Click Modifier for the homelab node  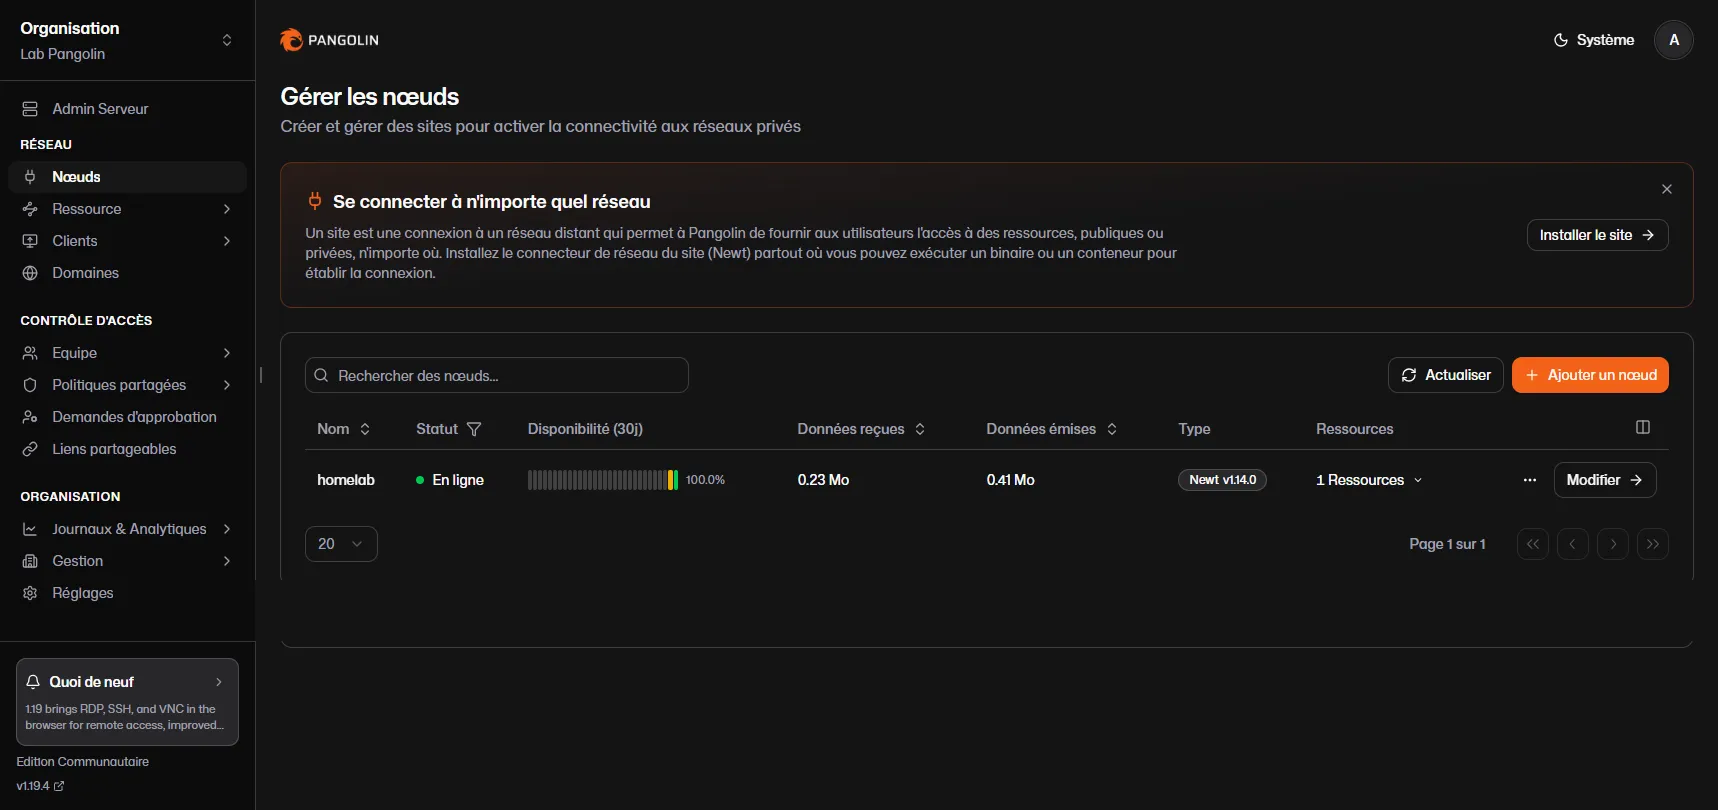(1605, 480)
